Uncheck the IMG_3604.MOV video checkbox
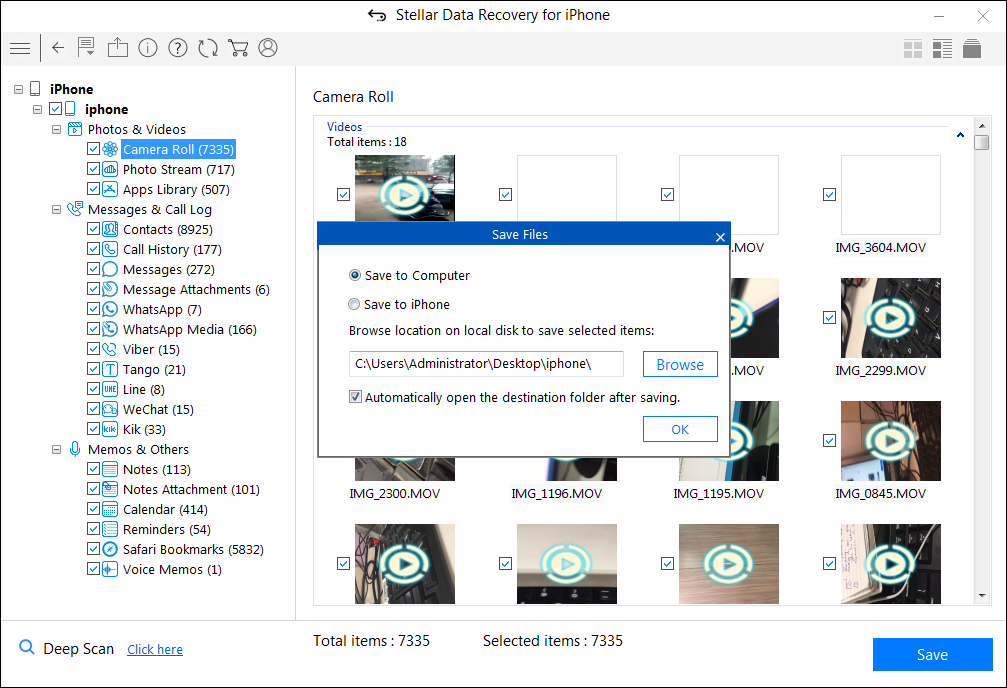Screen dimensions: 1007x688 829,195
